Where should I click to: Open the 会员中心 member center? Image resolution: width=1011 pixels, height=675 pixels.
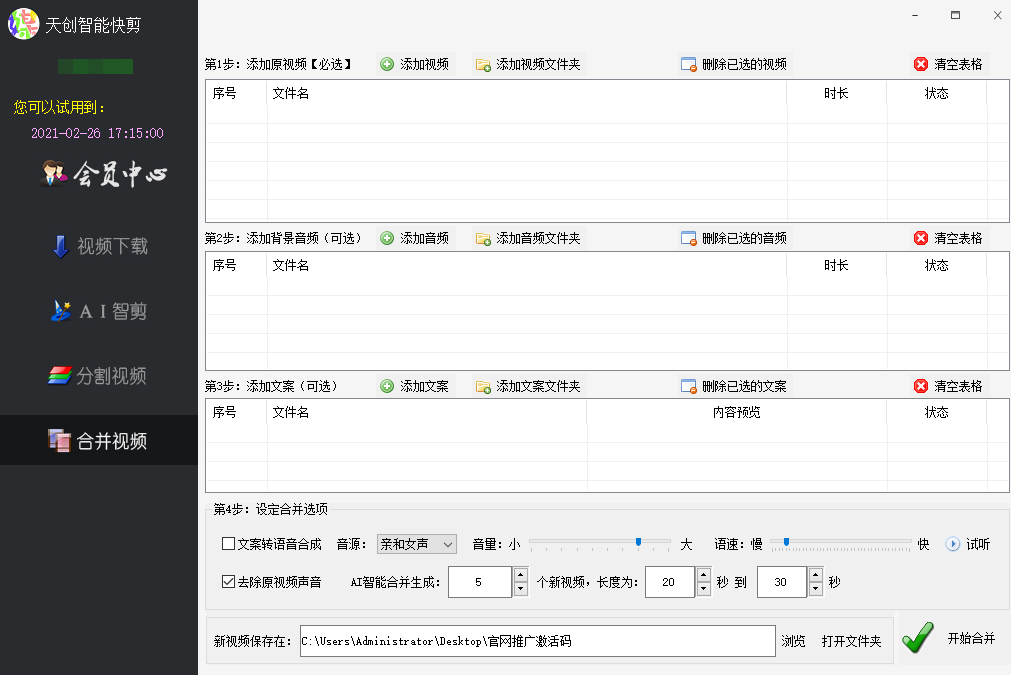[104, 174]
